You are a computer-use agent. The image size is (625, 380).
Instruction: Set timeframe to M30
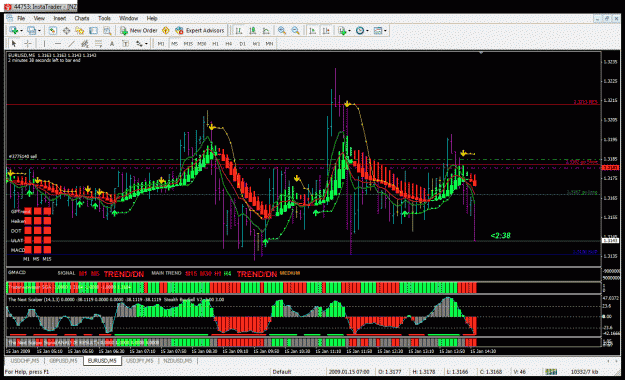(x=202, y=43)
